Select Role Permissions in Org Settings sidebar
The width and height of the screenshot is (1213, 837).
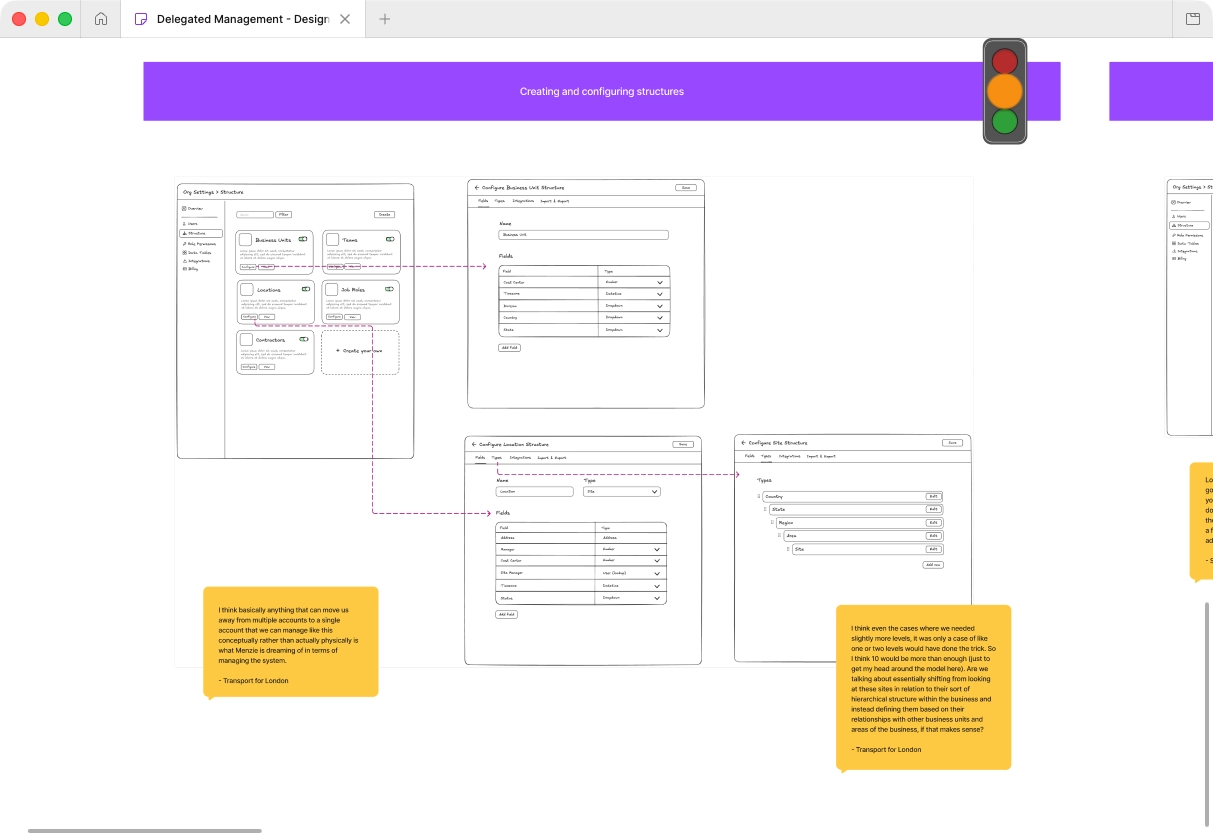tap(199, 243)
